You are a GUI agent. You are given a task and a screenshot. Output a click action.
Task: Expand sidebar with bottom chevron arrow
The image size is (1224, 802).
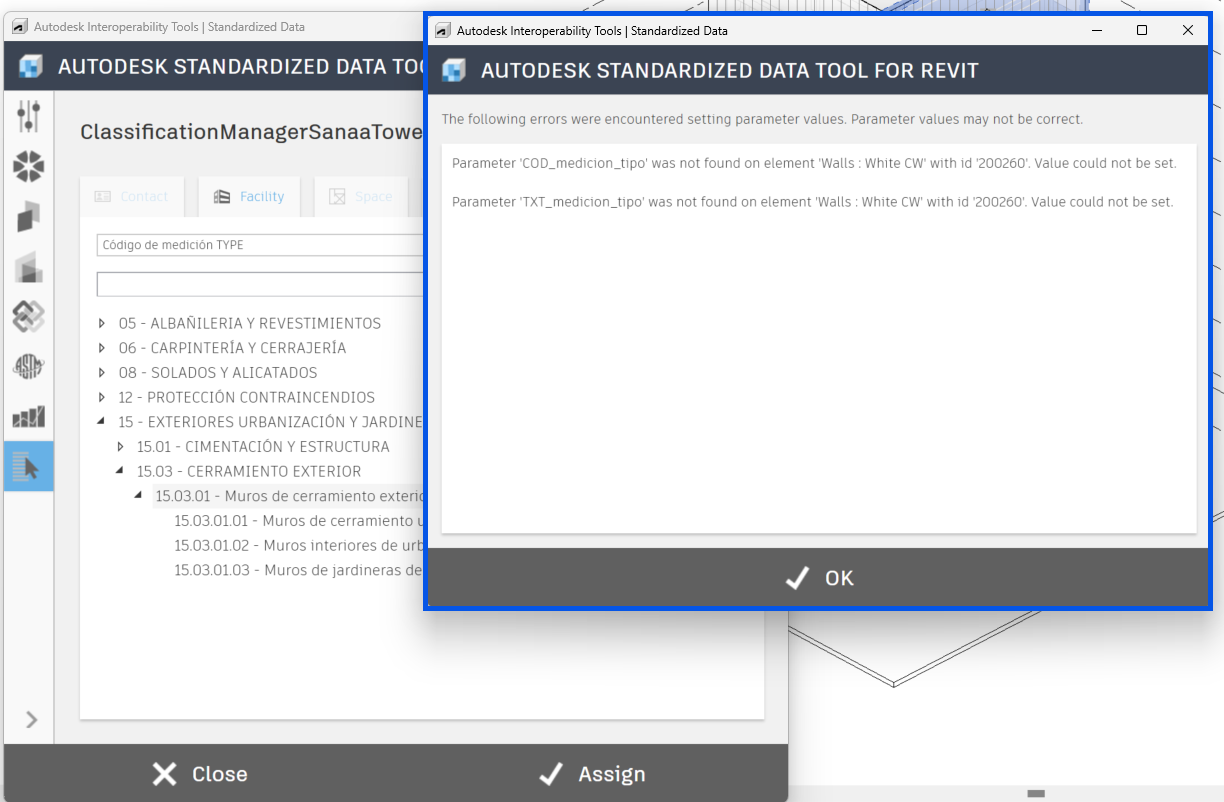[x=31, y=719]
